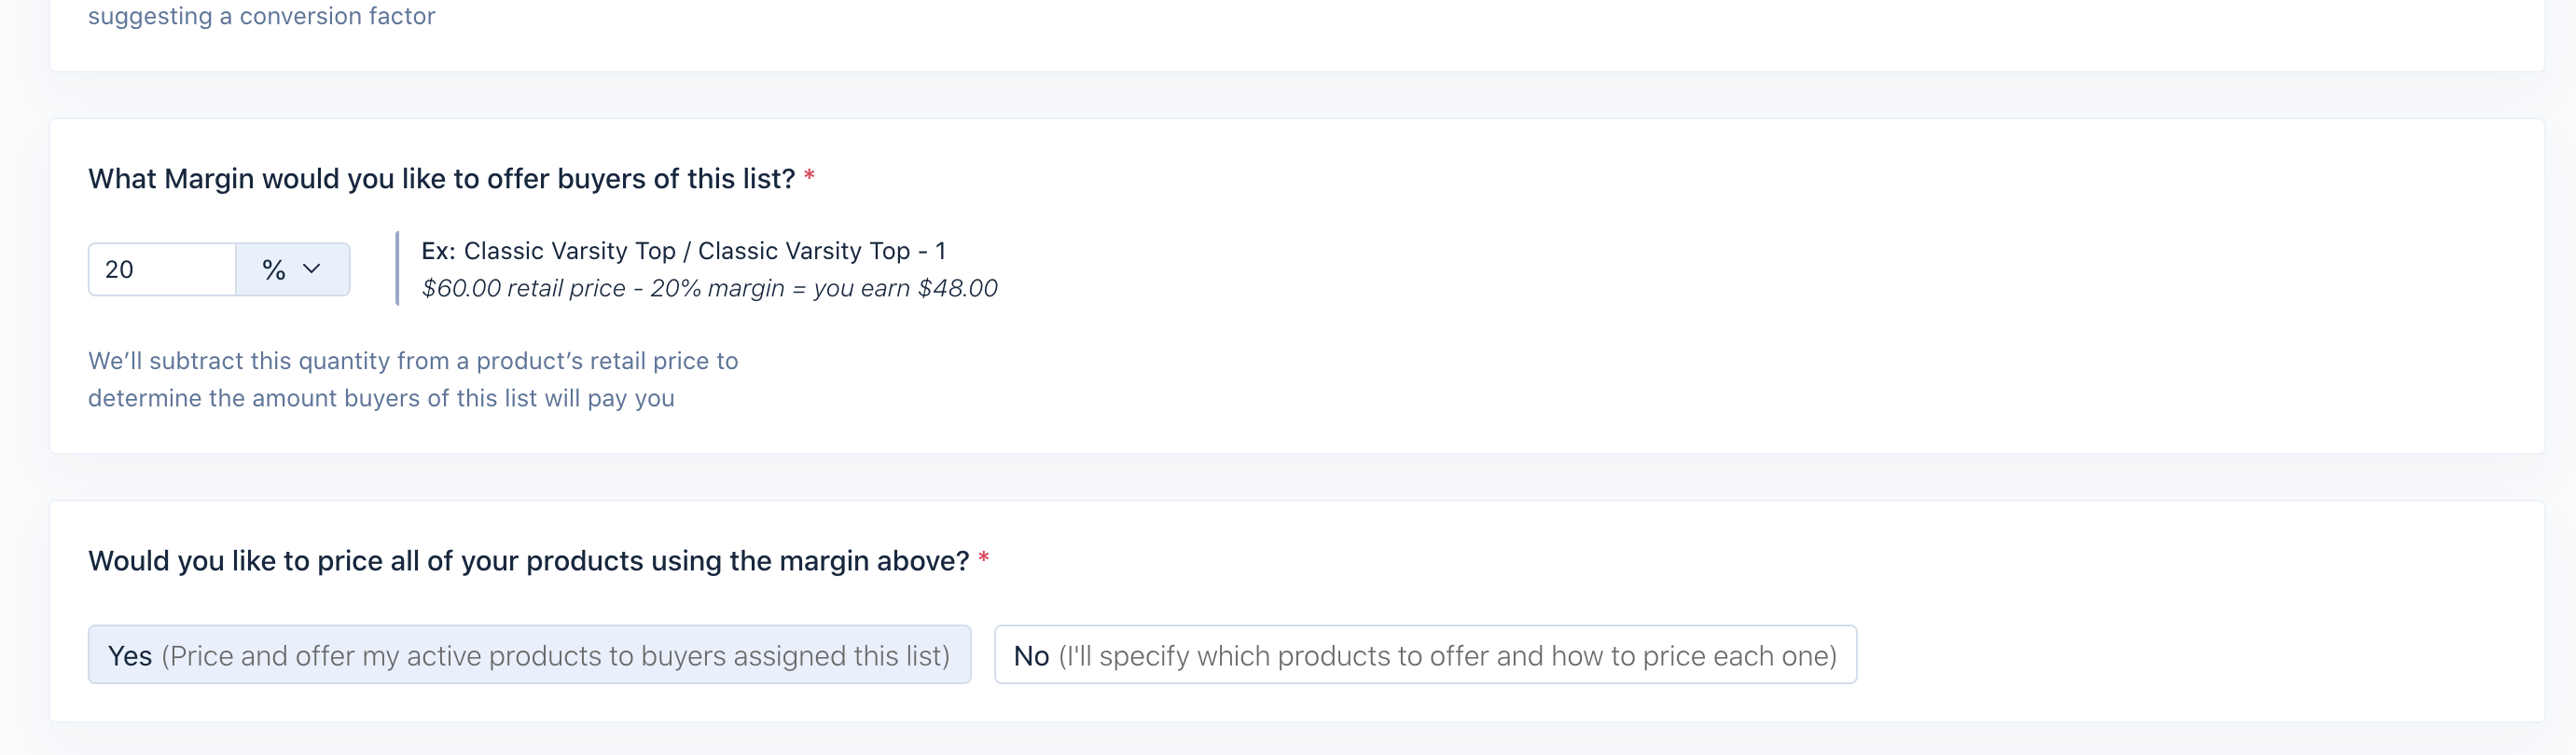Click the red asterisk after pricing question
Screen dimensions: 2576x755
984,558
